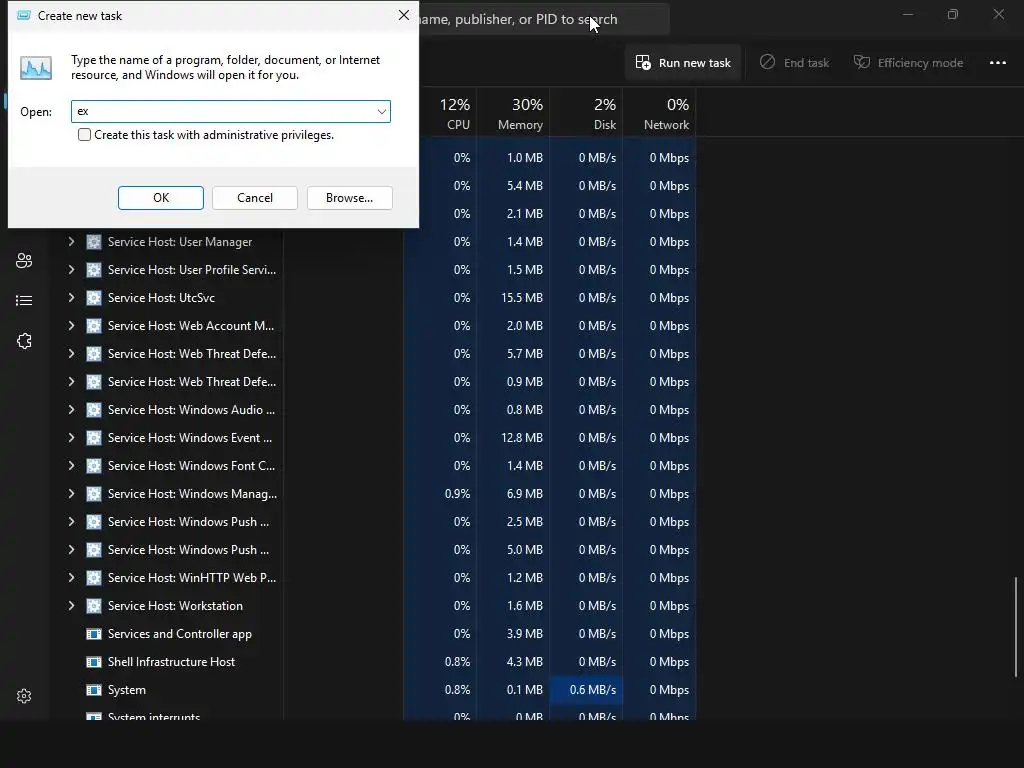Click gear icon of Service Host: UtcSvc
1024x768 pixels.
coord(94,298)
